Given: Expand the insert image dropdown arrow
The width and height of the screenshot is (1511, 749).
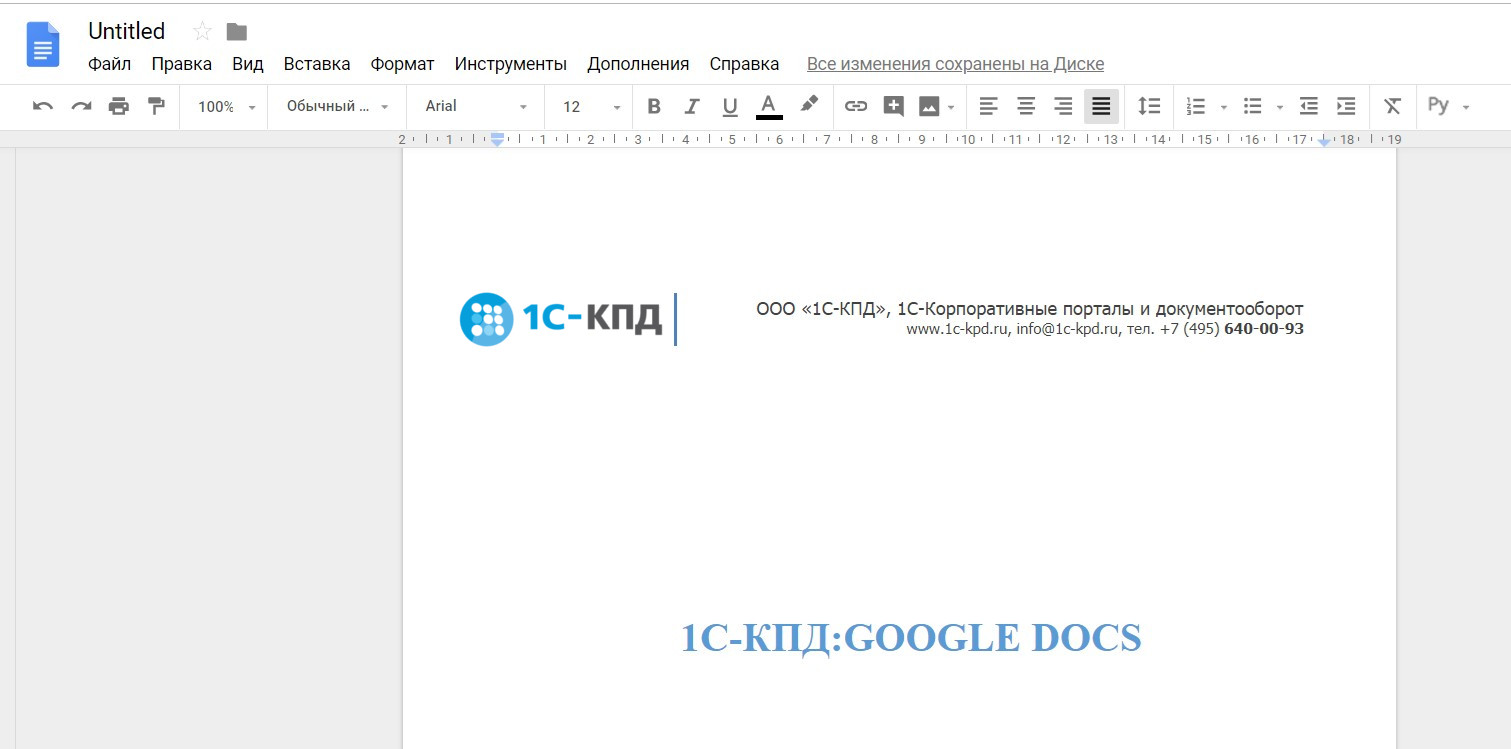Looking at the screenshot, I should tap(951, 107).
